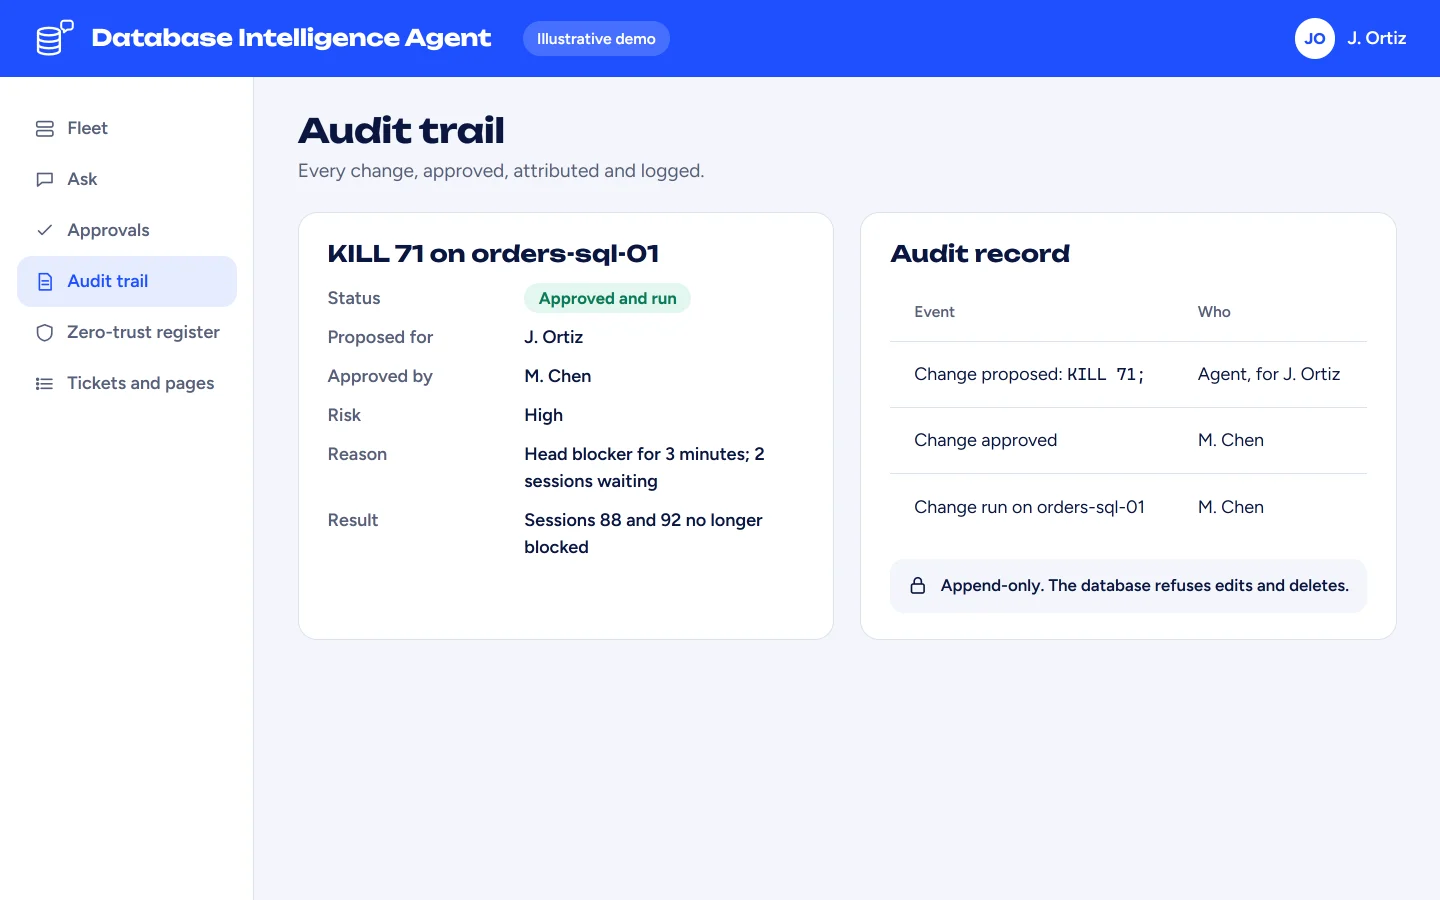Click the Who column header

pyautogui.click(x=1214, y=312)
